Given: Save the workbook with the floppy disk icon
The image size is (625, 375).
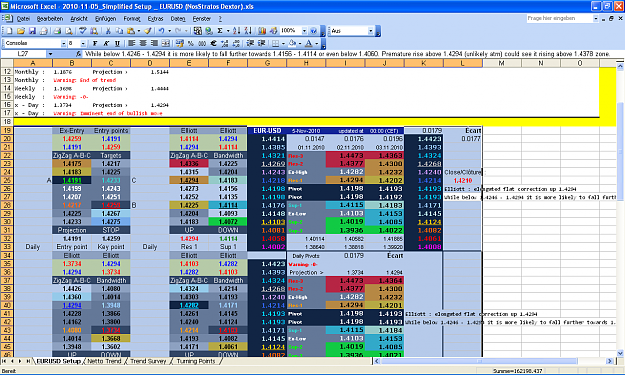Looking at the screenshot, I should pos(32,31).
